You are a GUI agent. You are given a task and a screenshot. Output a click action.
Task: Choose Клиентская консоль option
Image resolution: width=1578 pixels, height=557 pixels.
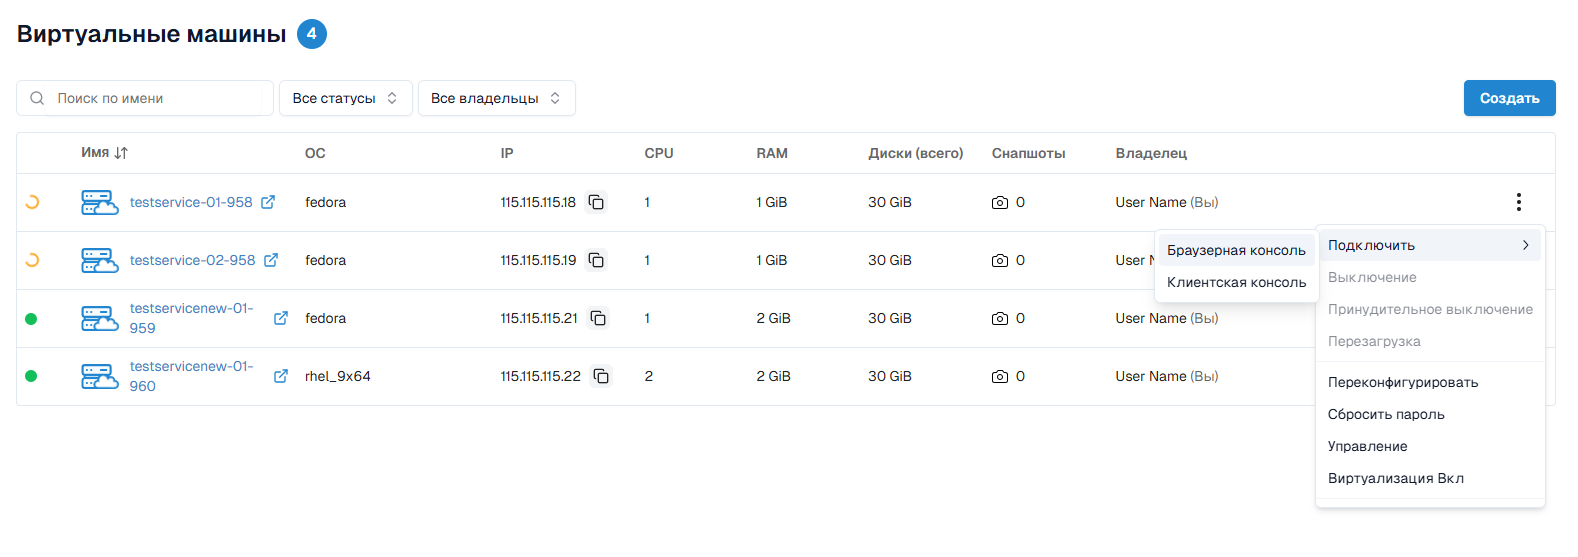click(x=1236, y=282)
